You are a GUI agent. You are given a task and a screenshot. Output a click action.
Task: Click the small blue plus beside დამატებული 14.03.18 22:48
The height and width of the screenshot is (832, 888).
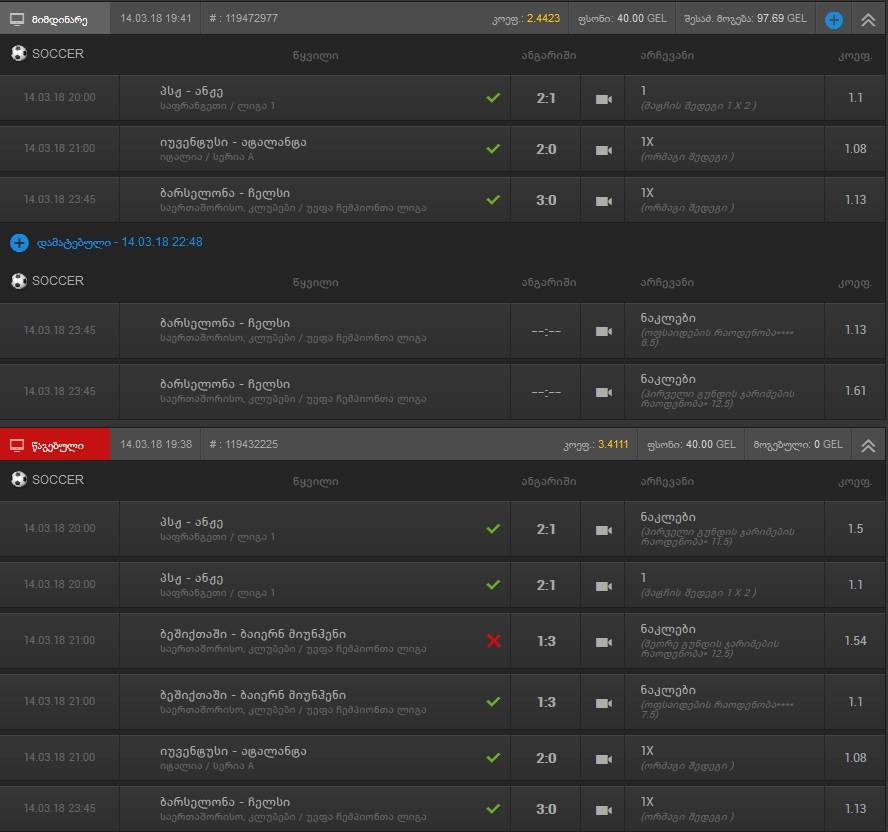pyautogui.click(x=19, y=242)
